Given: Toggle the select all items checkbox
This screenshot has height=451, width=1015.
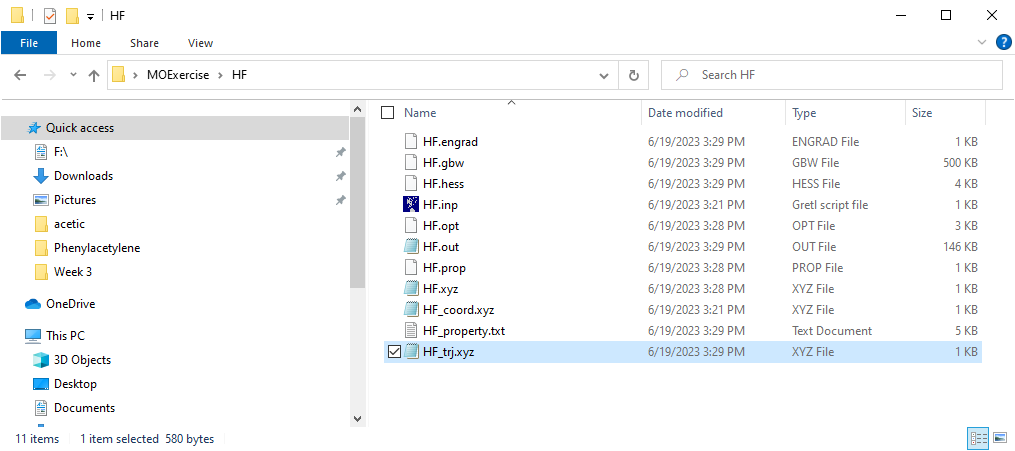Looking at the screenshot, I should pos(388,113).
